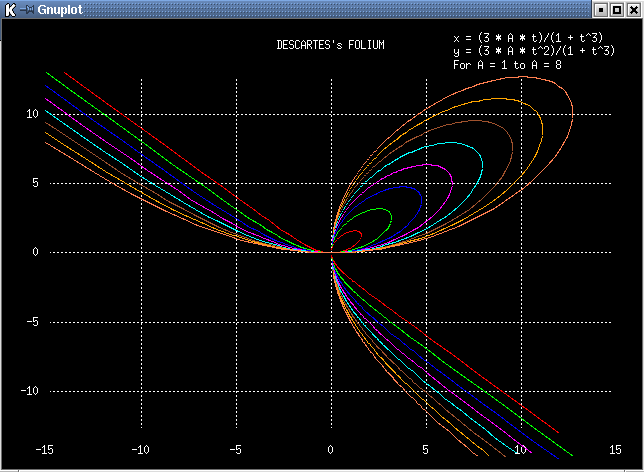Click the y-axis label 5
The height and width of the screenshot is (472, 644).
35,183
